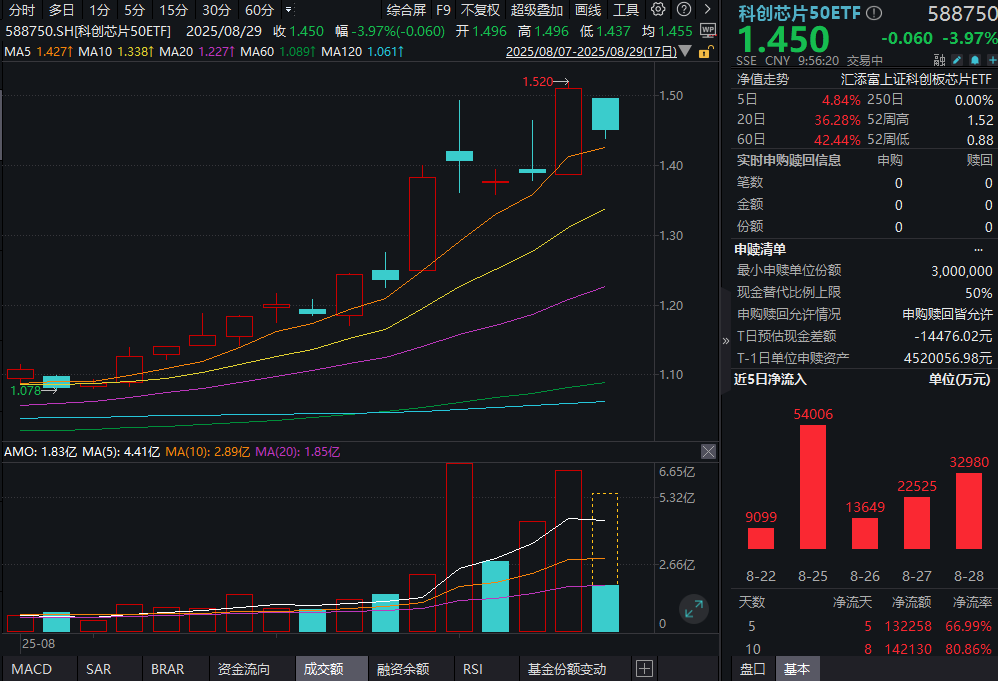Toggle 不复权 price adjustment mode
This screenshot has width=998, height=681.
(x=481, y=10)
